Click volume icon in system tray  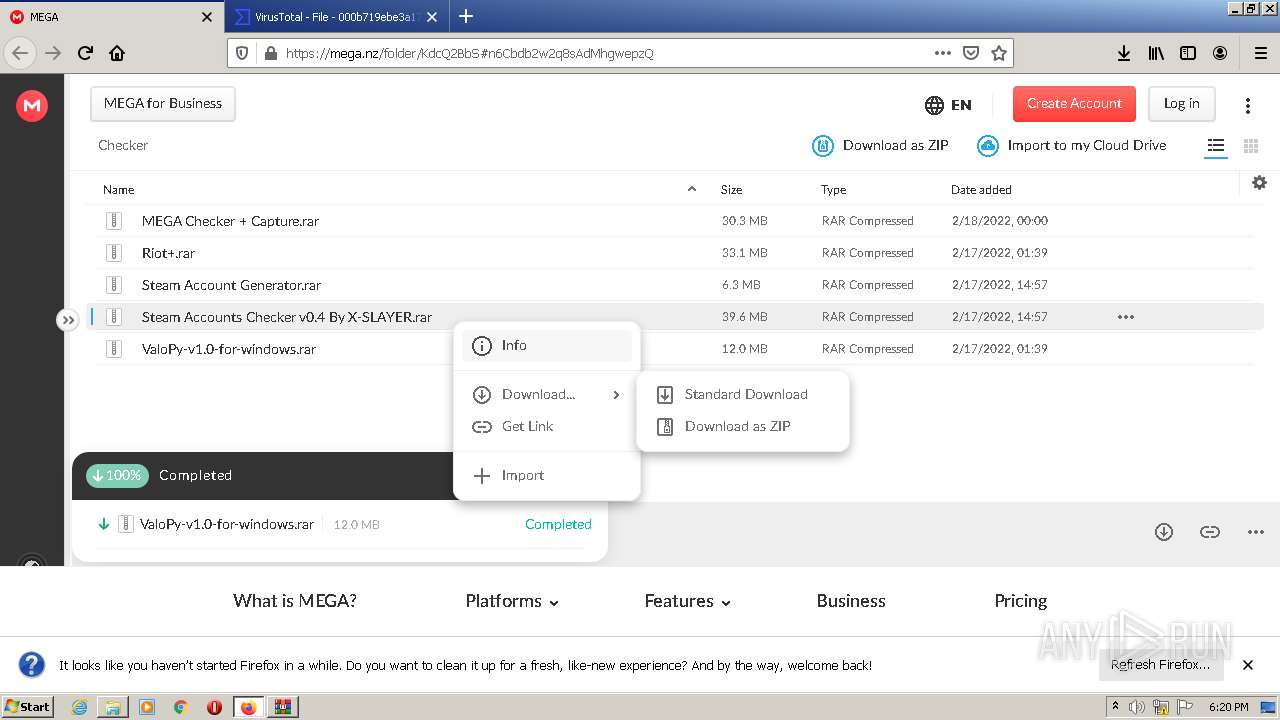(x=1137, y=707)
